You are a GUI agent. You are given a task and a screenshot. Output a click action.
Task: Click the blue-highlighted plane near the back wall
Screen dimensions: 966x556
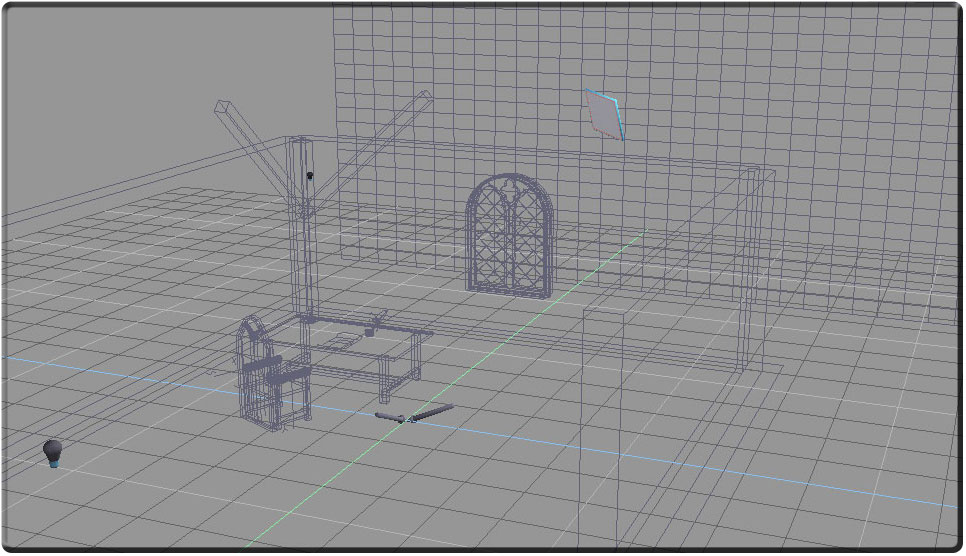pos(603,112)
